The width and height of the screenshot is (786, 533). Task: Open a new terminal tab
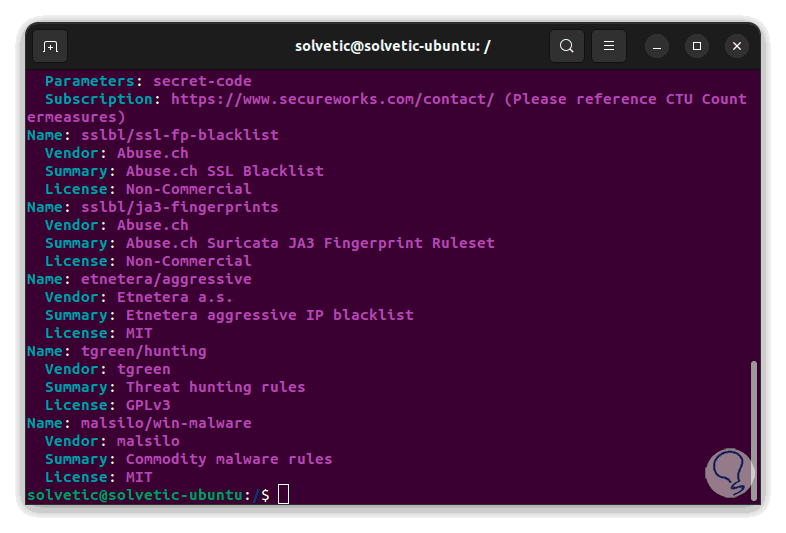coord(50,46)
